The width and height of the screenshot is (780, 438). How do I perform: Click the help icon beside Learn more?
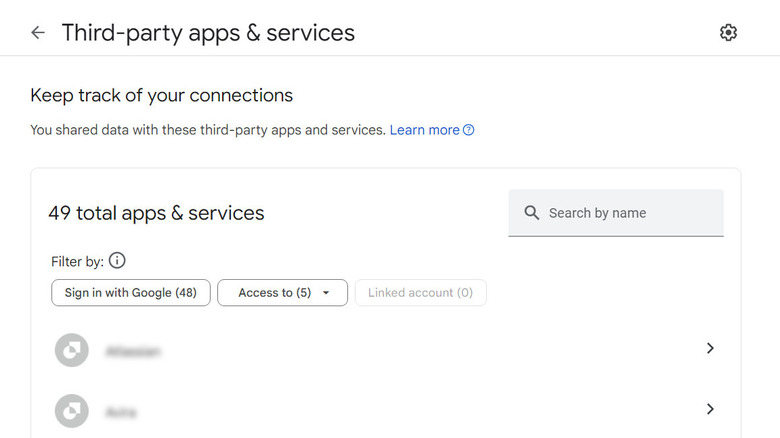469,130
